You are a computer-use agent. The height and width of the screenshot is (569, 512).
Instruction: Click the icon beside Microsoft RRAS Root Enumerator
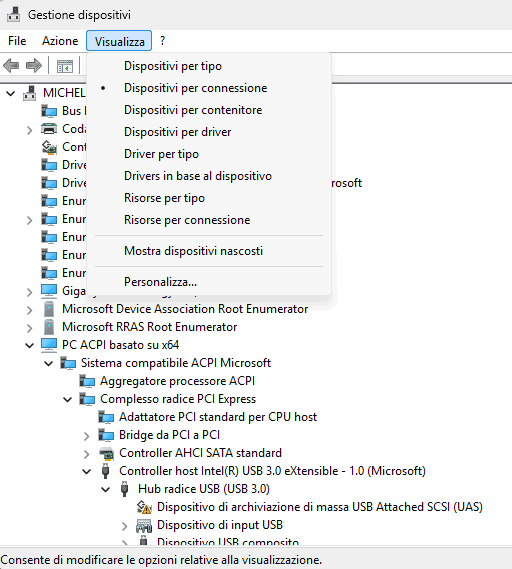[49, 327]
